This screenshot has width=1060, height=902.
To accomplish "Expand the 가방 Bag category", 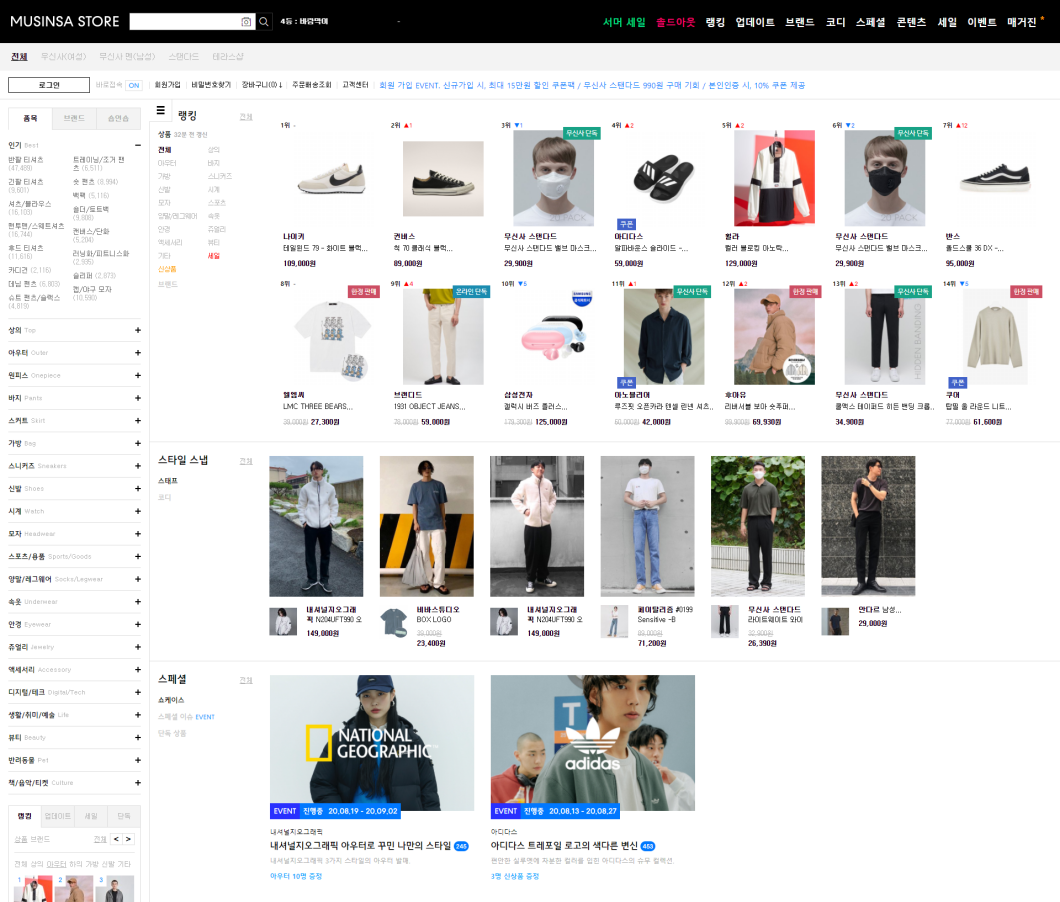I will tap(138, 444).
